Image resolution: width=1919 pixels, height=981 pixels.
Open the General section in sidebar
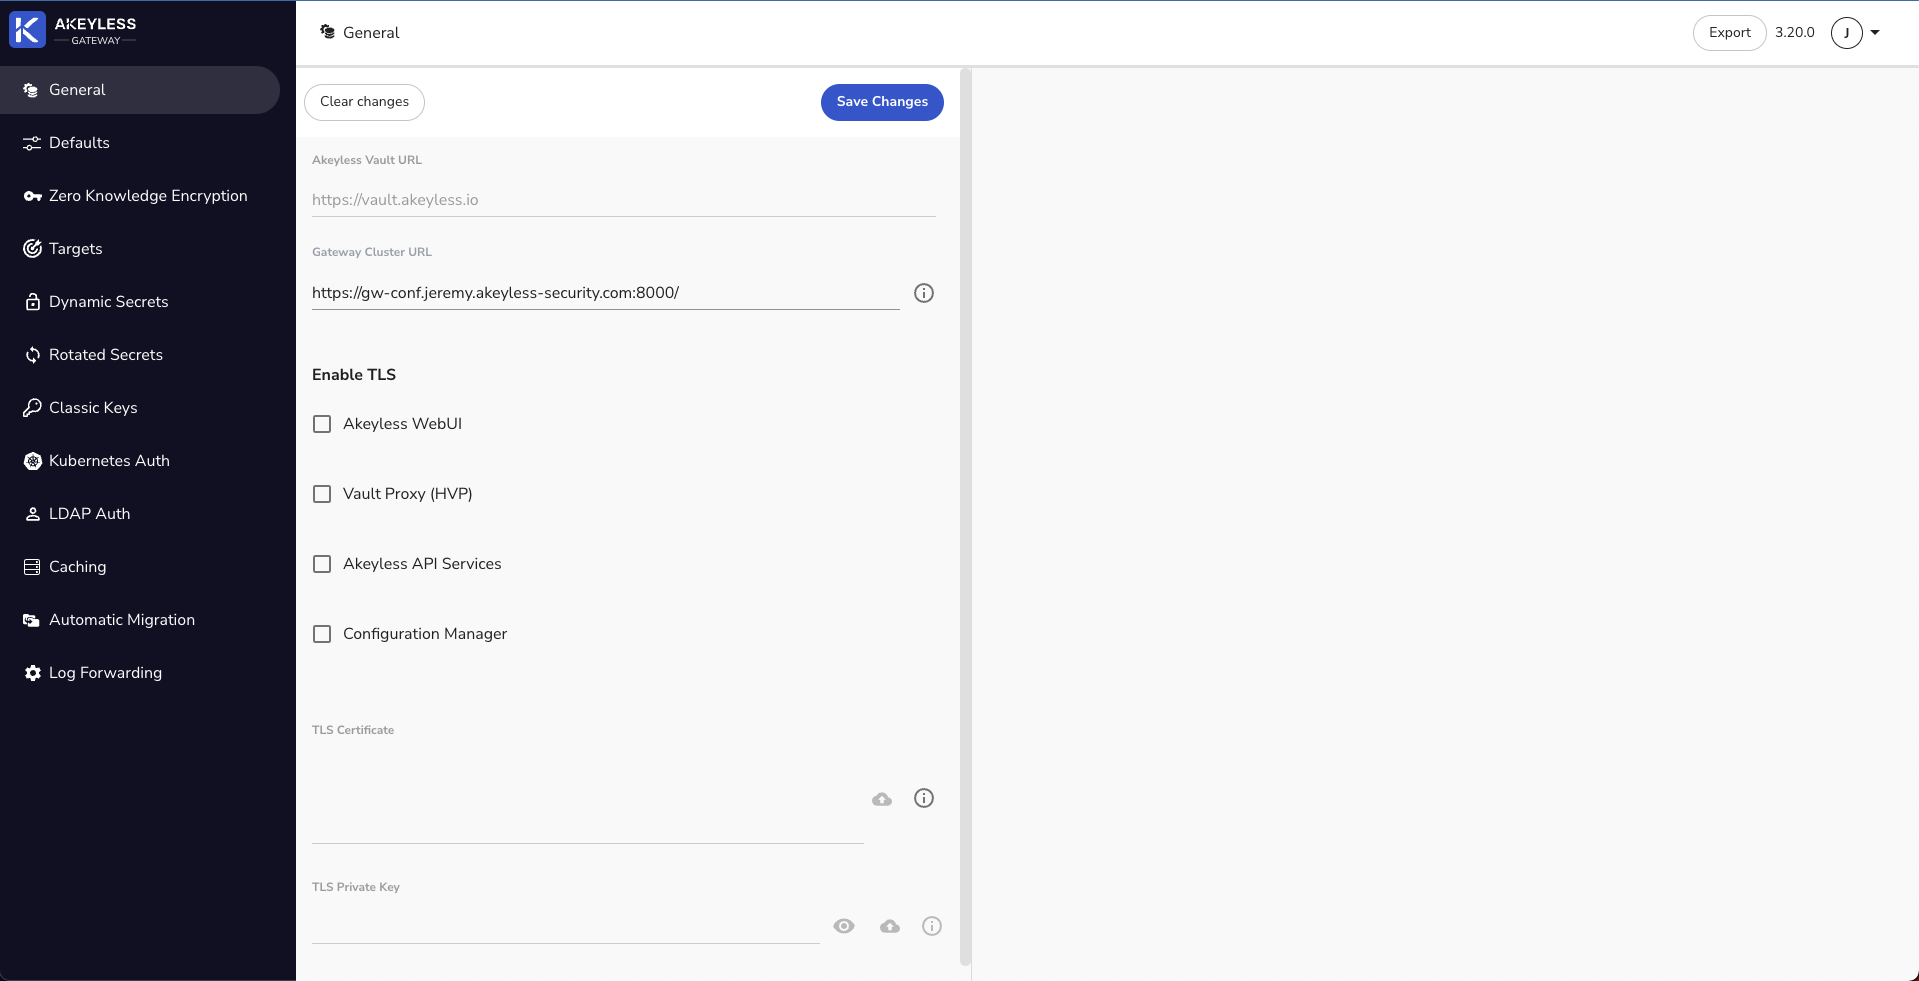[140, 90]
